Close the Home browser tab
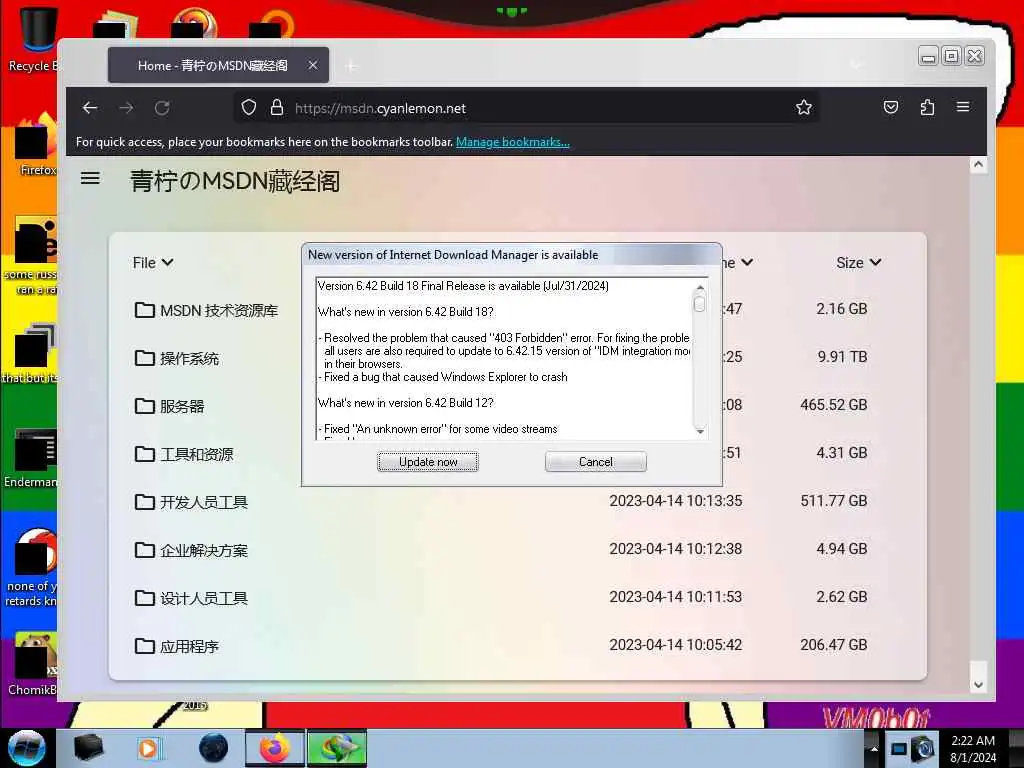1024x768 pixels. coord(313,65)
